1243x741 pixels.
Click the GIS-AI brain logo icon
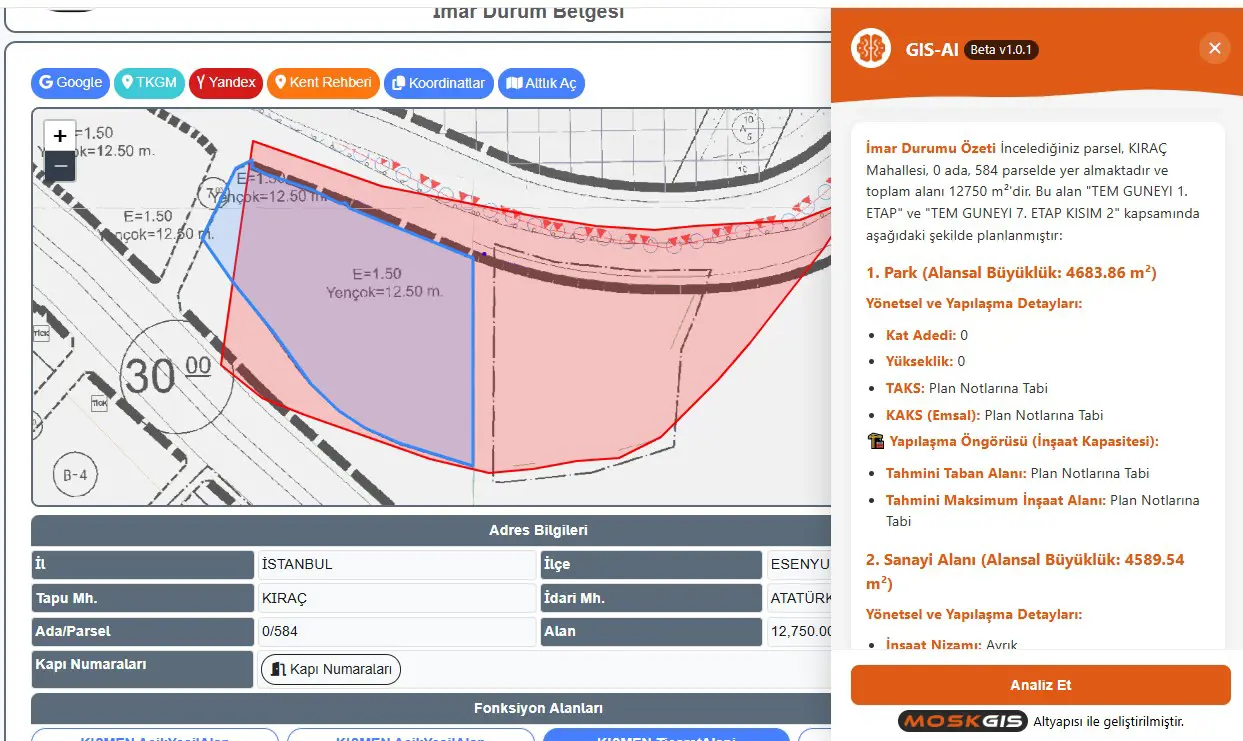pos(871,48)
